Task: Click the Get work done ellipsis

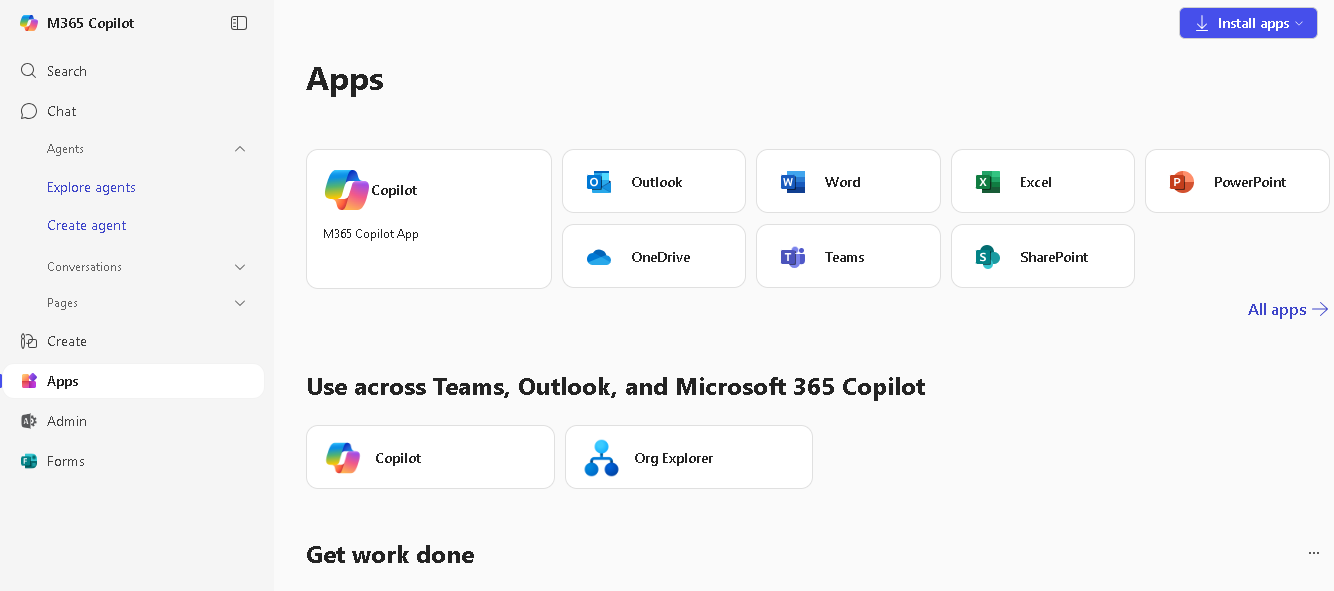Action: pos(1314,553)
